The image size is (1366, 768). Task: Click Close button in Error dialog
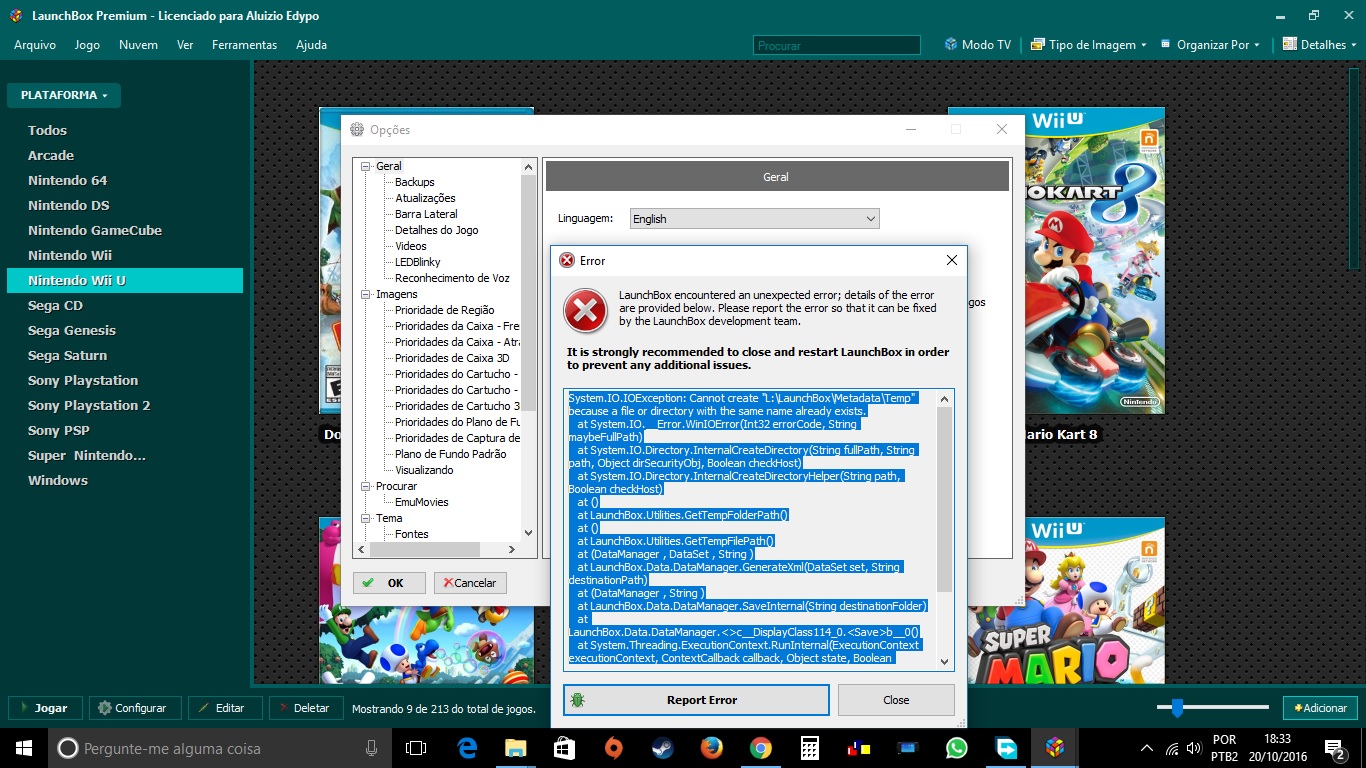(896, 700)
